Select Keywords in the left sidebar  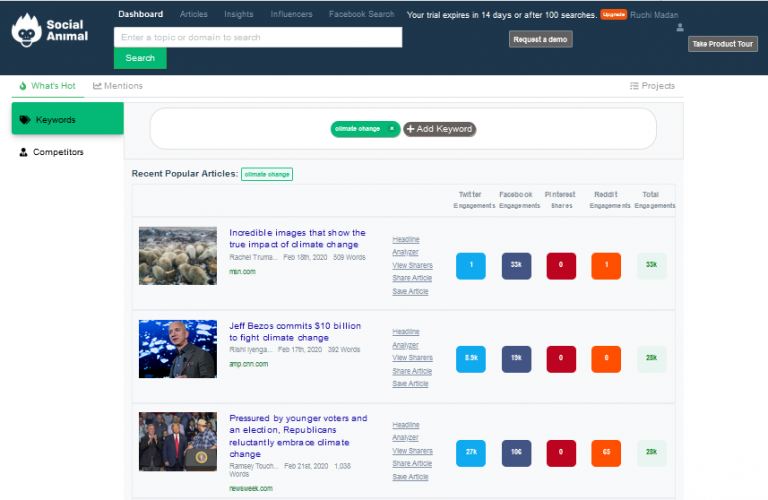67,119
